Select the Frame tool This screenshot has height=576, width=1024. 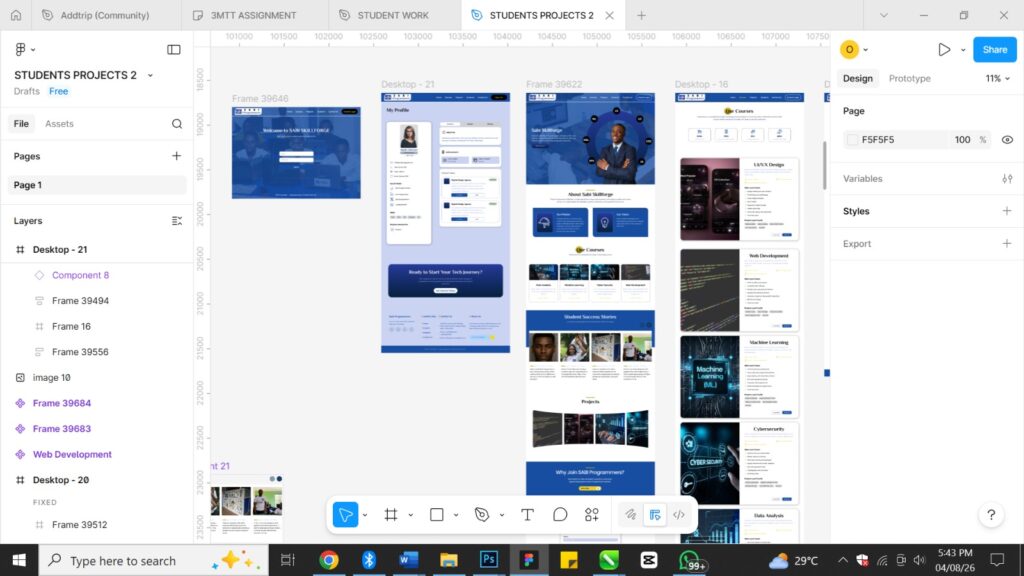pos(391,515)
